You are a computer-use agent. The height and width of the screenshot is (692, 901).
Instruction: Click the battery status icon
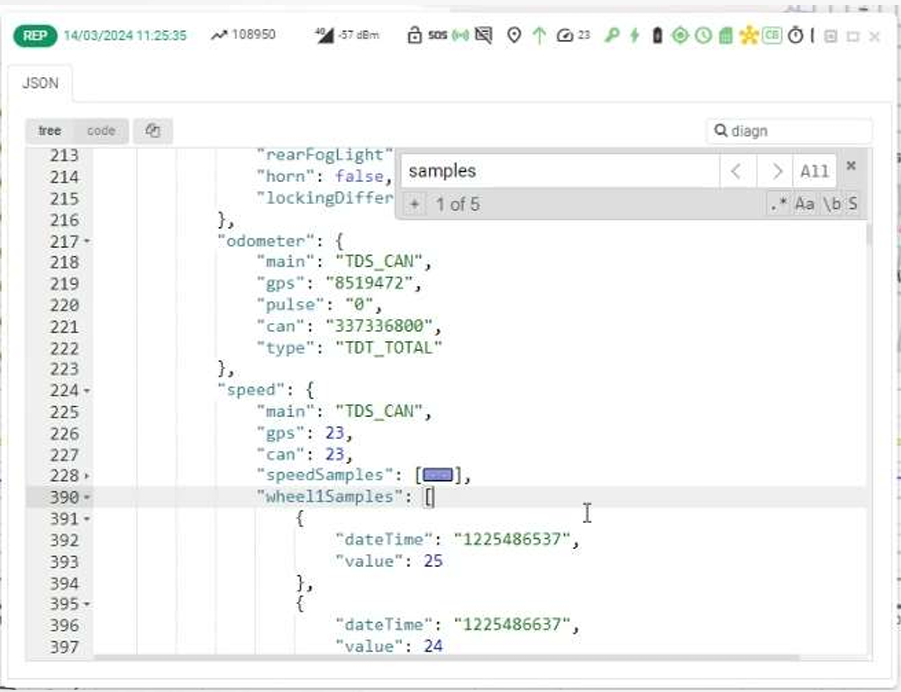pyautogui.click(x=657, y=36)
